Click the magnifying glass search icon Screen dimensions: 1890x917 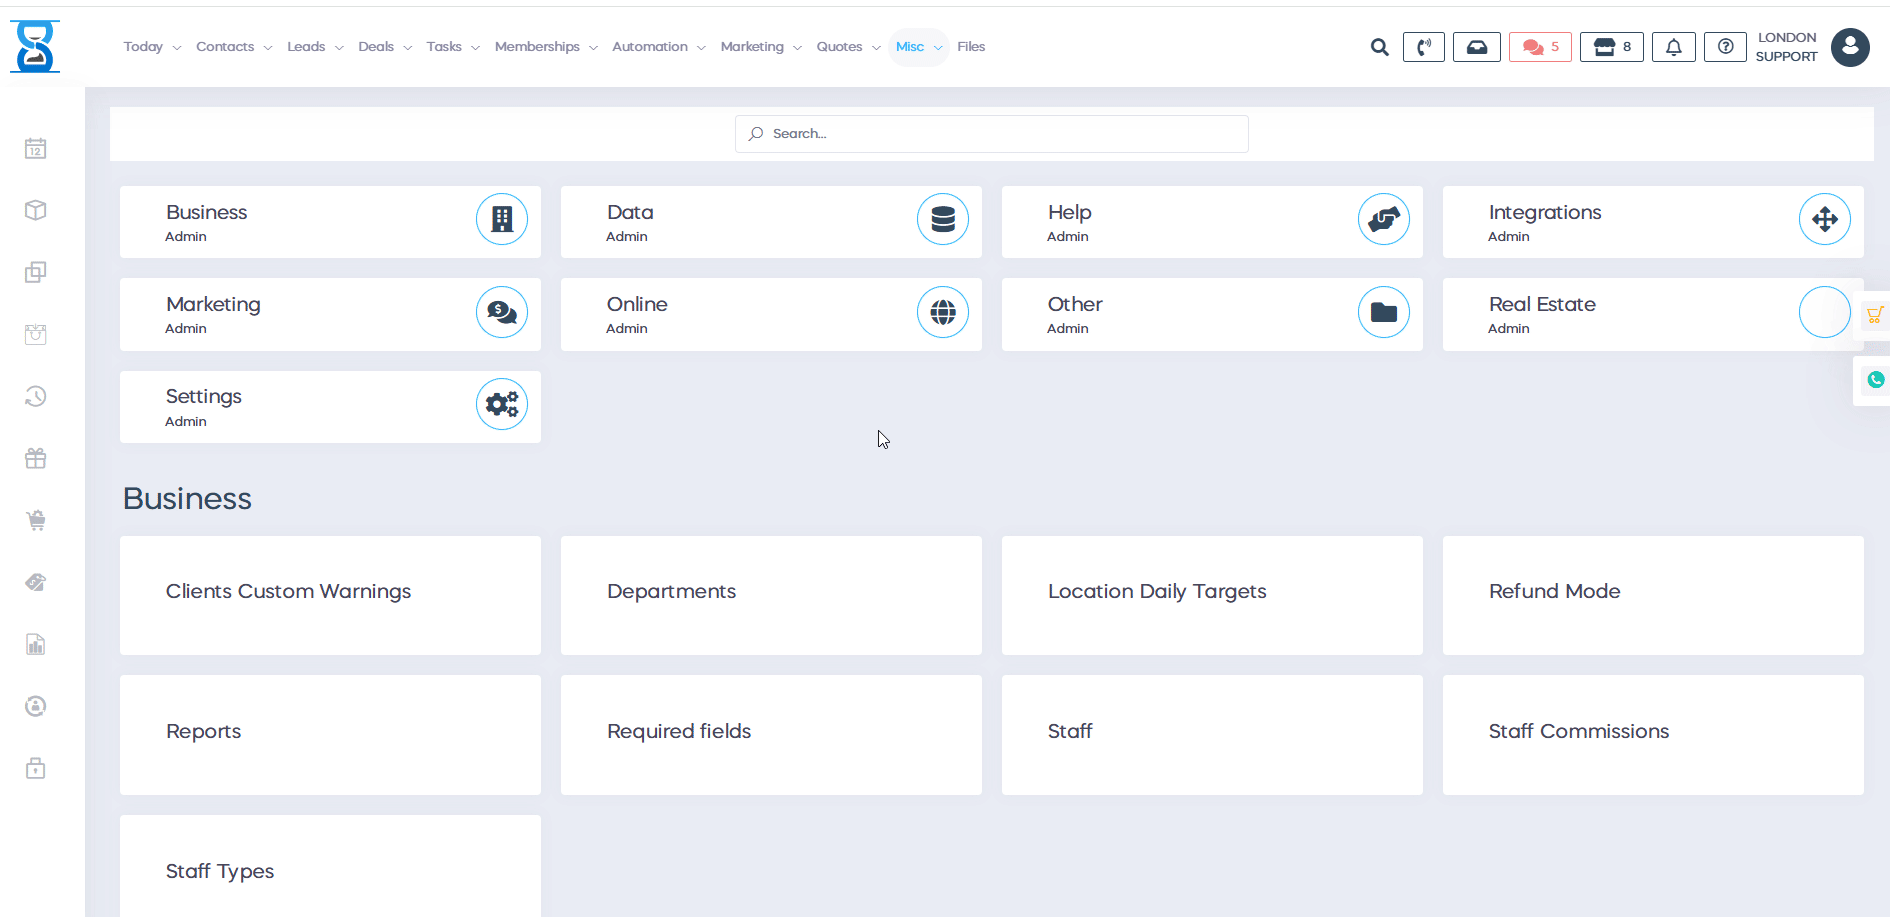(x=1379, y=47)
